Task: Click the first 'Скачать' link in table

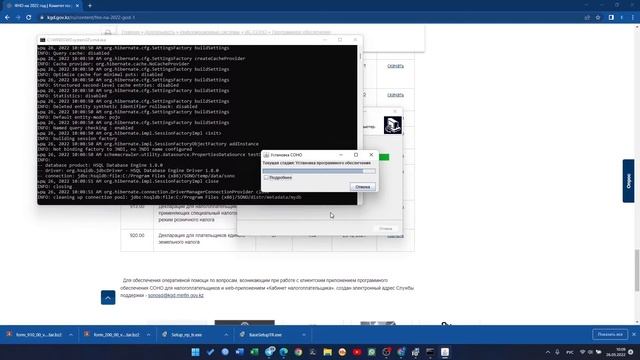Action: pyautogui.click(x=395, y=66)
